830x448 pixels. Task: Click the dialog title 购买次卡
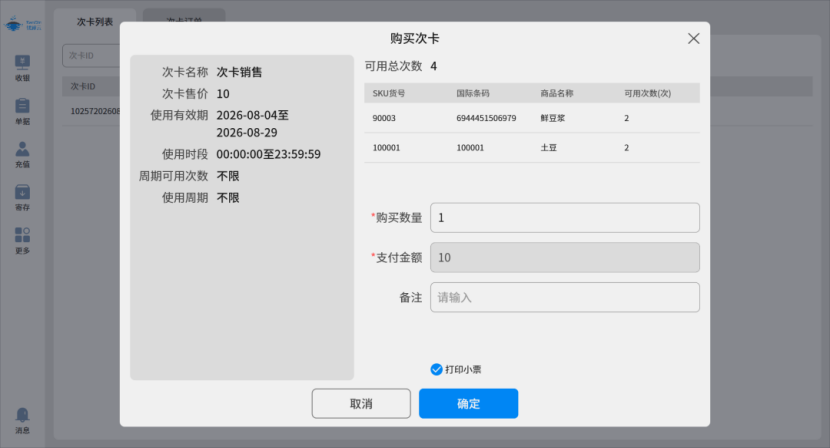coord(415,38)
